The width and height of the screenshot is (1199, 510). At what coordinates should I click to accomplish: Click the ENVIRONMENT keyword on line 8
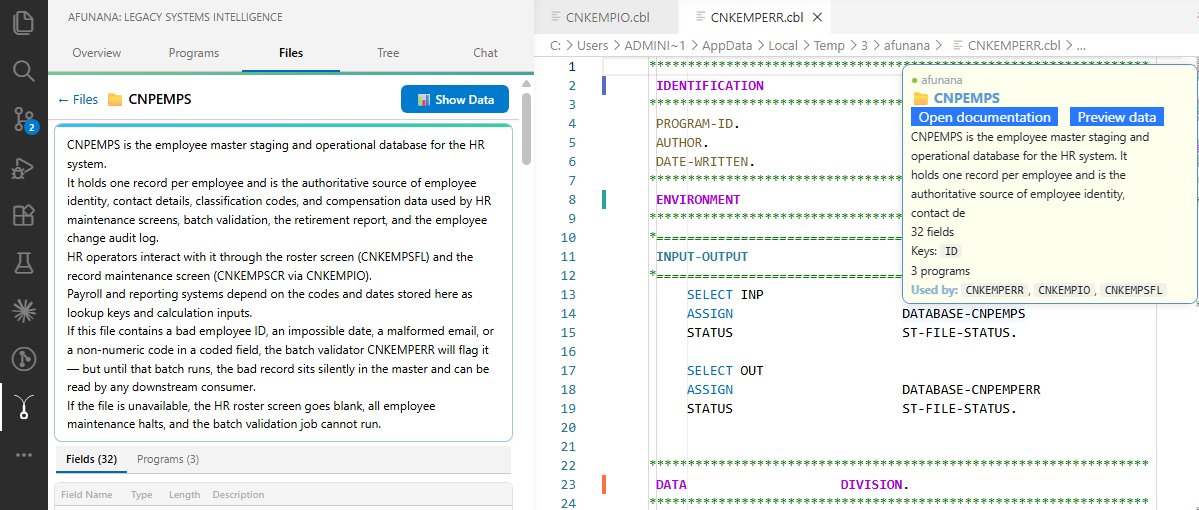(698, 200)
